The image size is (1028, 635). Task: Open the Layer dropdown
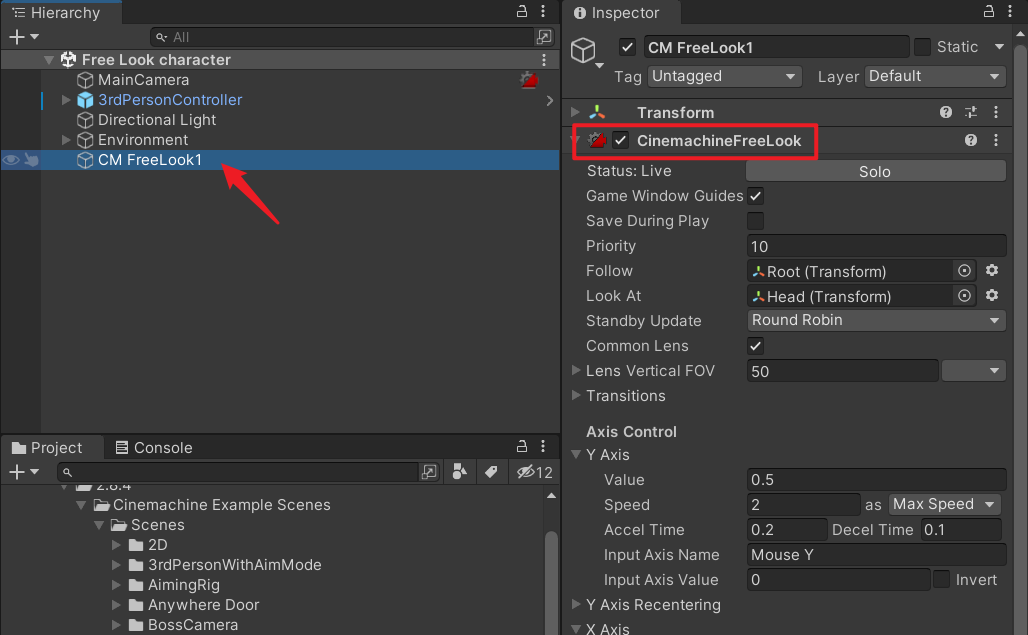pyautogui.click(x=935, y=77)
